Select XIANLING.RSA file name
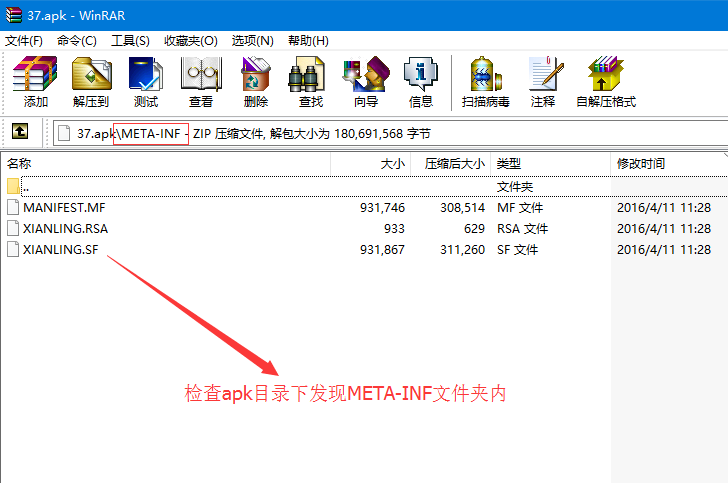 (x=65, y=228)
